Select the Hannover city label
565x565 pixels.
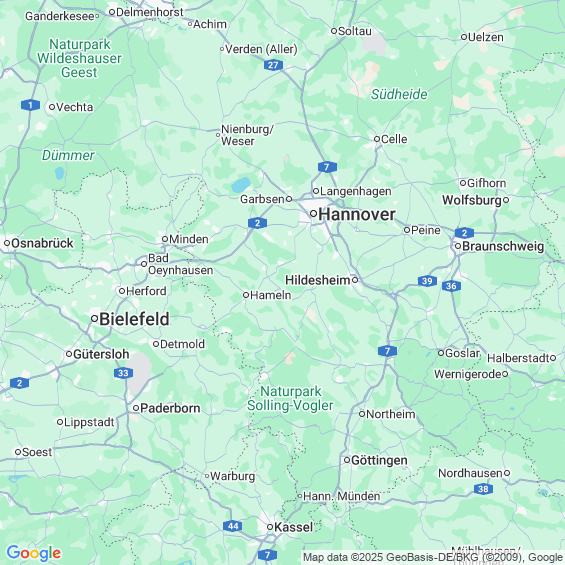357,214
